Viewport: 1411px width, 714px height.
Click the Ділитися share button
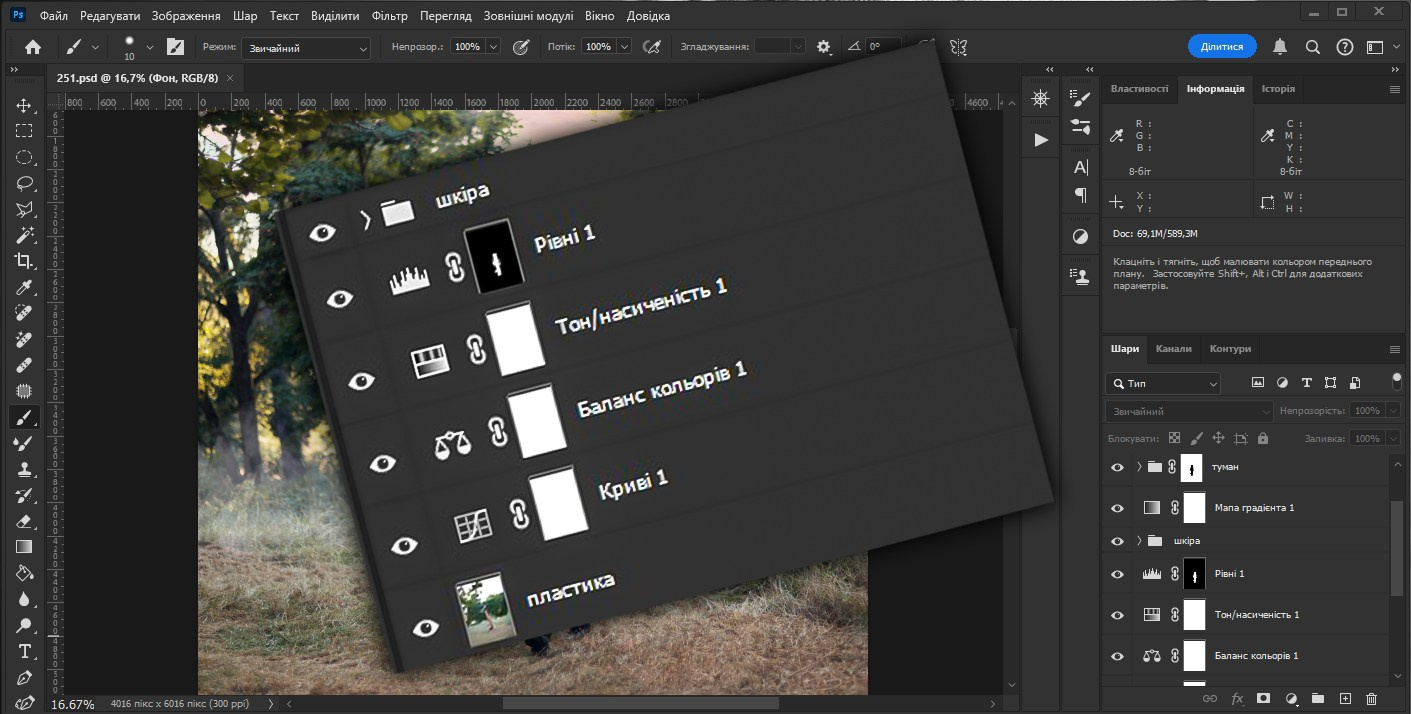click(1222, 47)
